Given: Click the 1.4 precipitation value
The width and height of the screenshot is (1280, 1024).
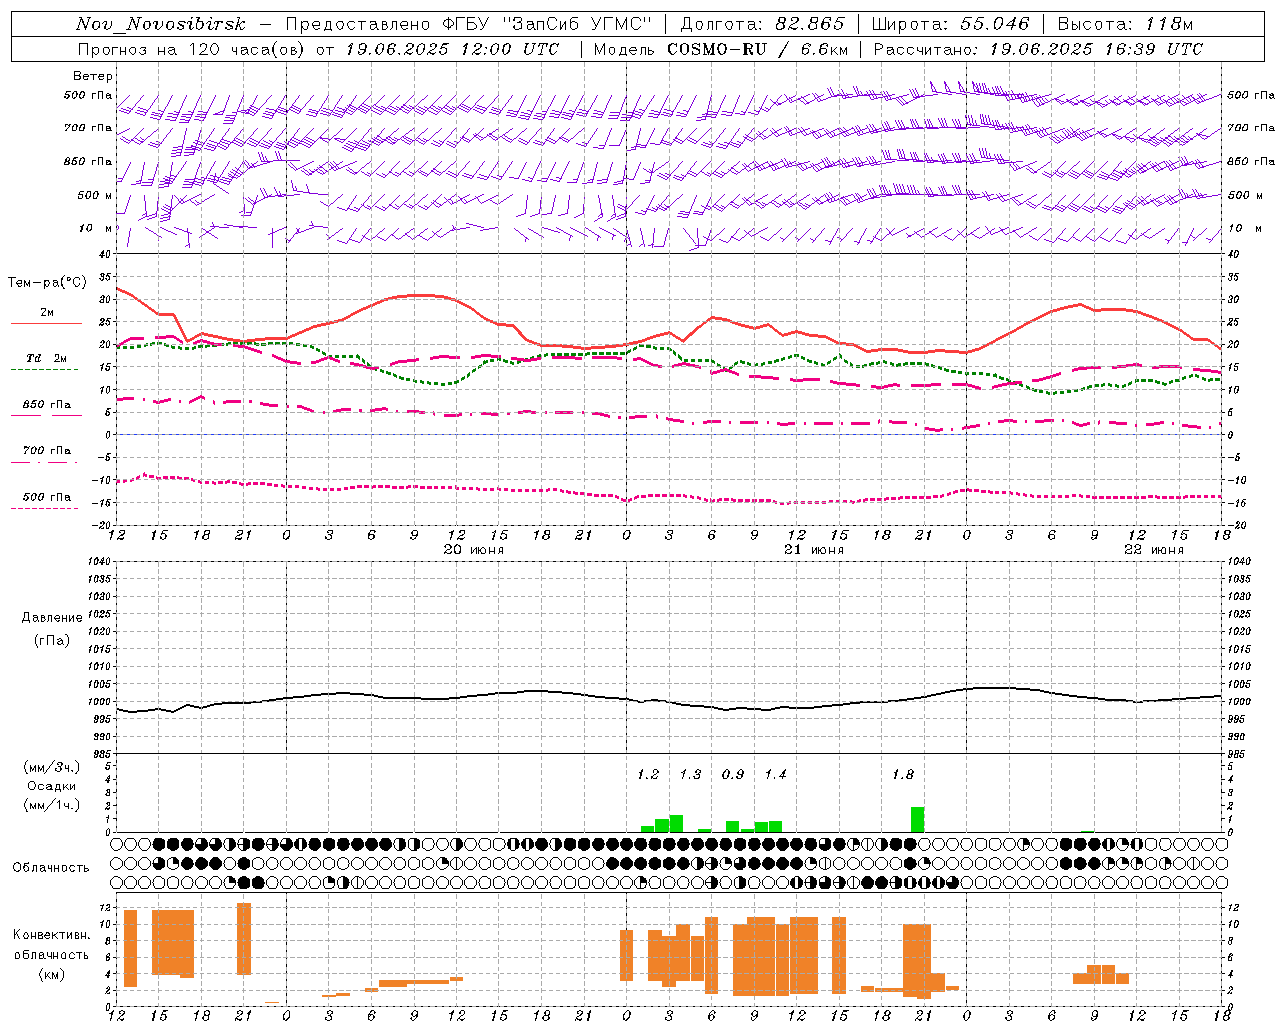Looking at the screenshot, I should (x=775, y=775).
